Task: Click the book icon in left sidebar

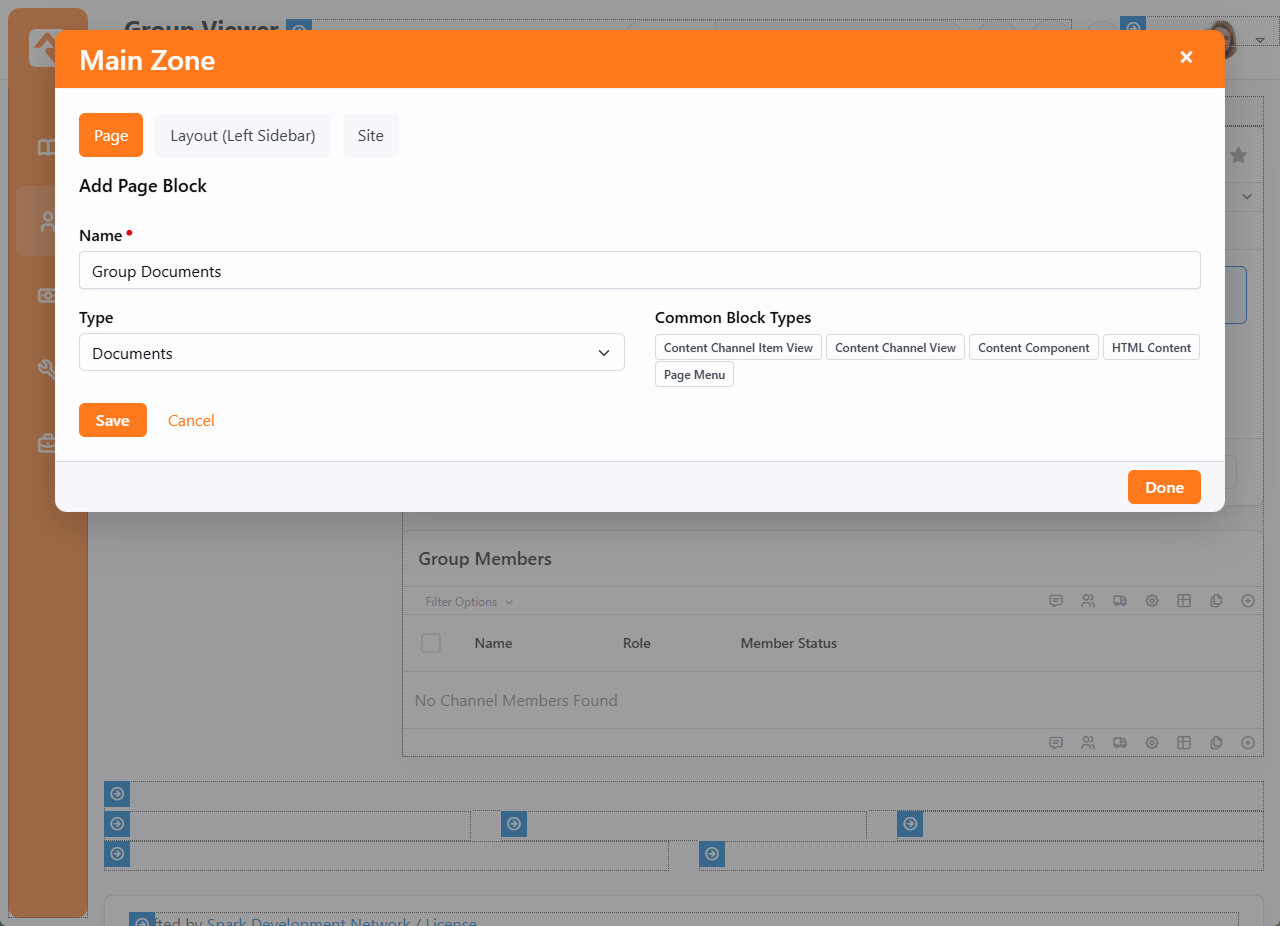Action: pyautogui.click(x=46, y=148)
